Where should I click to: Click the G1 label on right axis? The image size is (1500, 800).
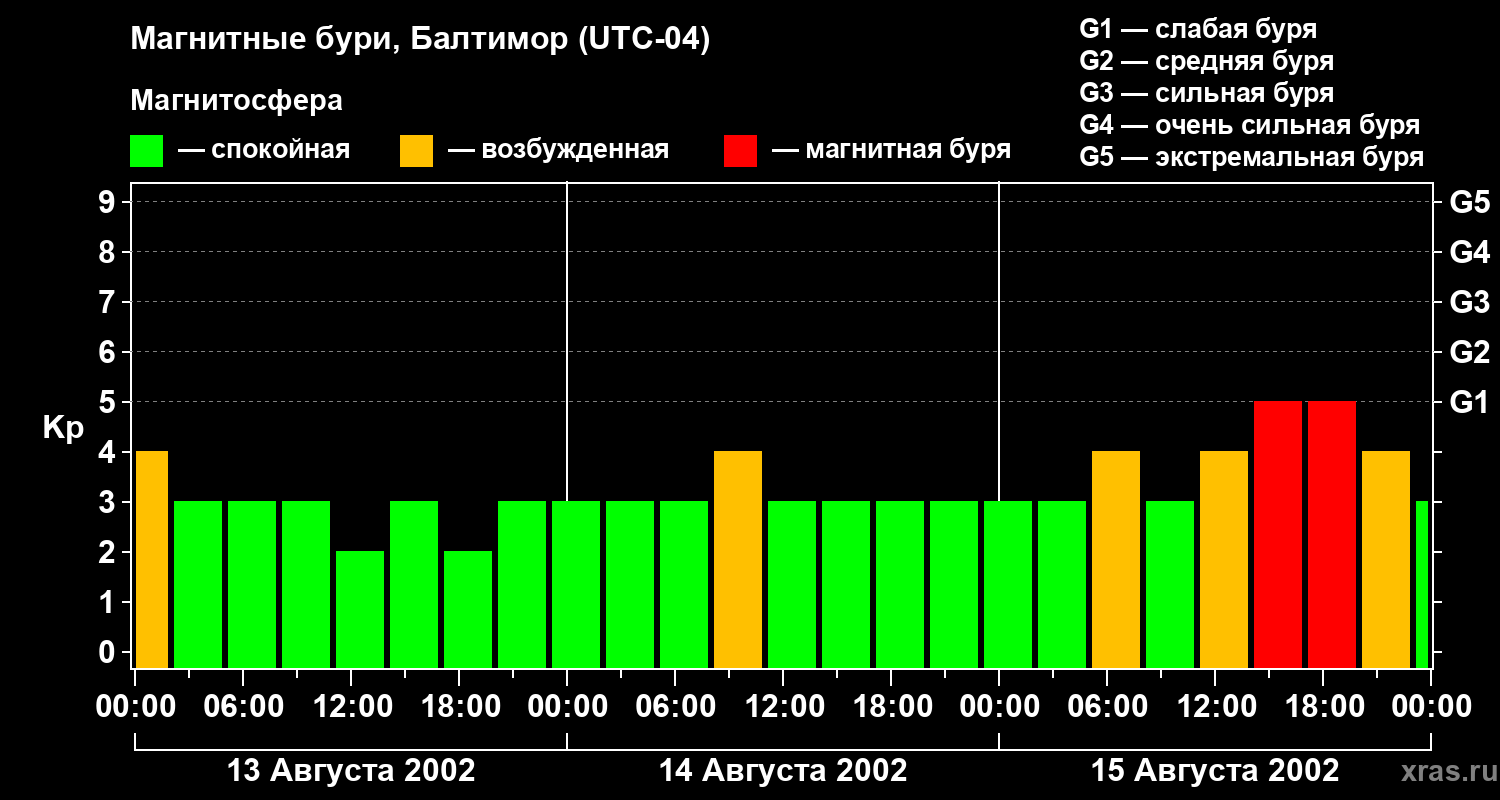[x=1469, y=402]
